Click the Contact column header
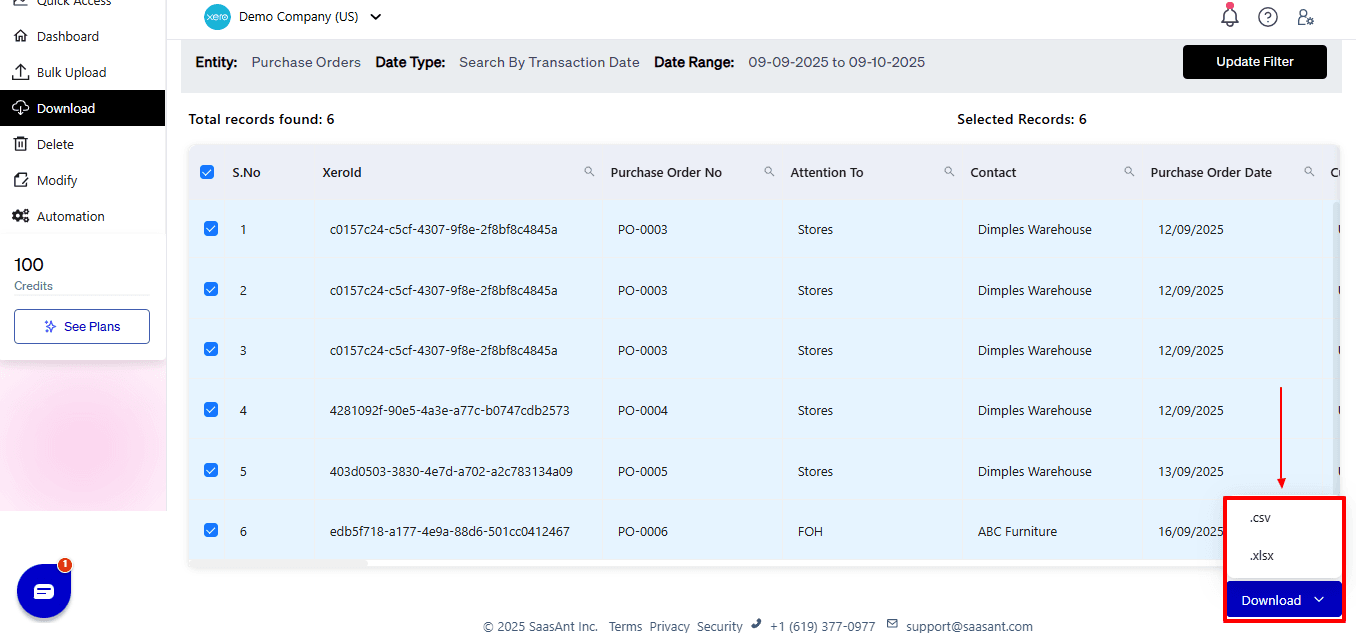This screenshot has height=633, width=1356. point(993,172)
